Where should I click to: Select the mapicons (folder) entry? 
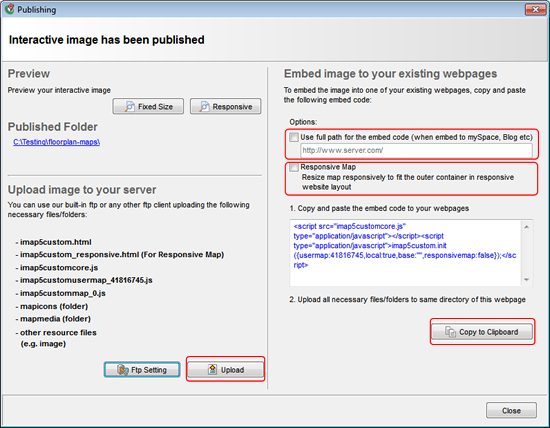pyautogui.click(x=54, y=306)
